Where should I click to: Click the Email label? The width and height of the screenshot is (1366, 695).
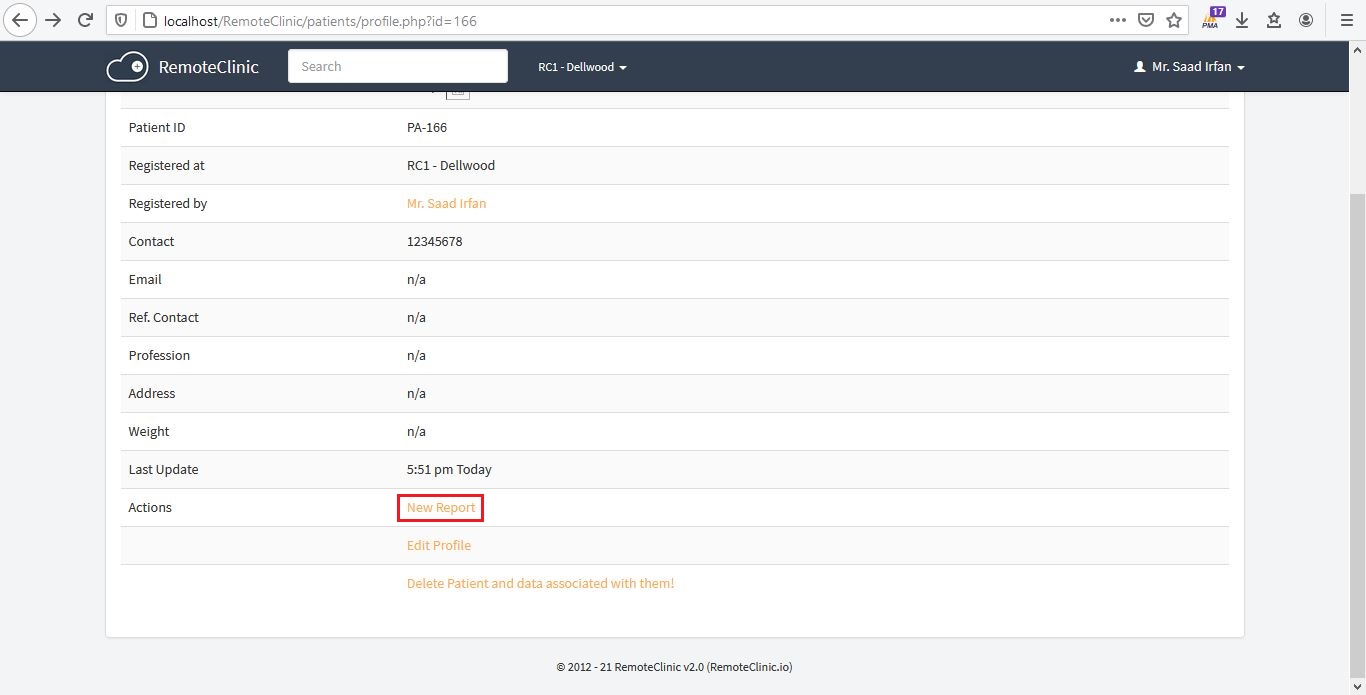(145, 280)
